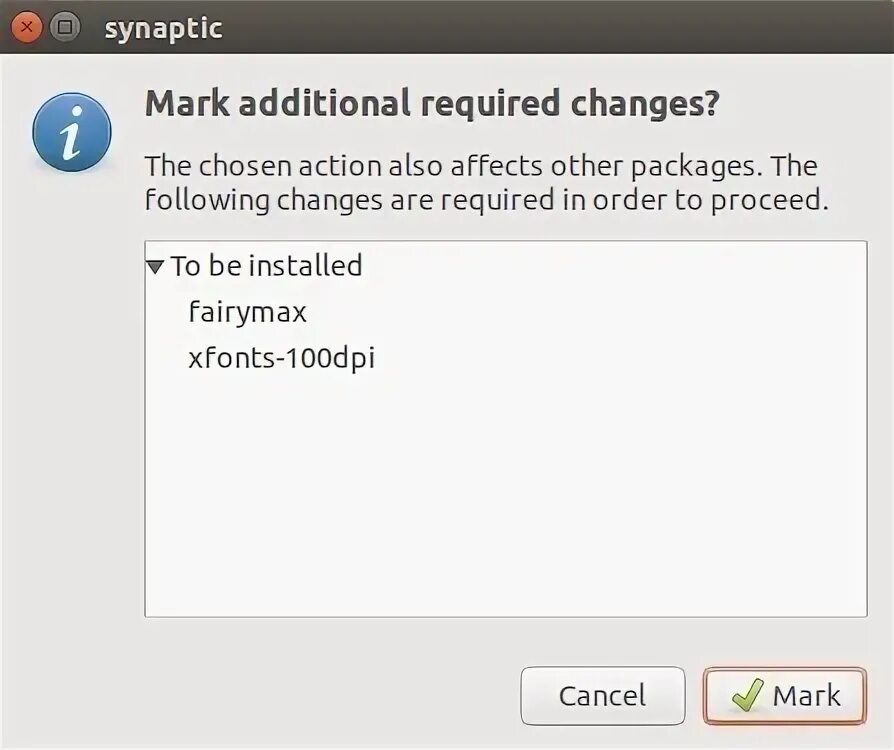Image resolution: width=894 pixels, height=750 pixels.
Task: Click the Mark additional required changes heading
Action: coord(431,104)
